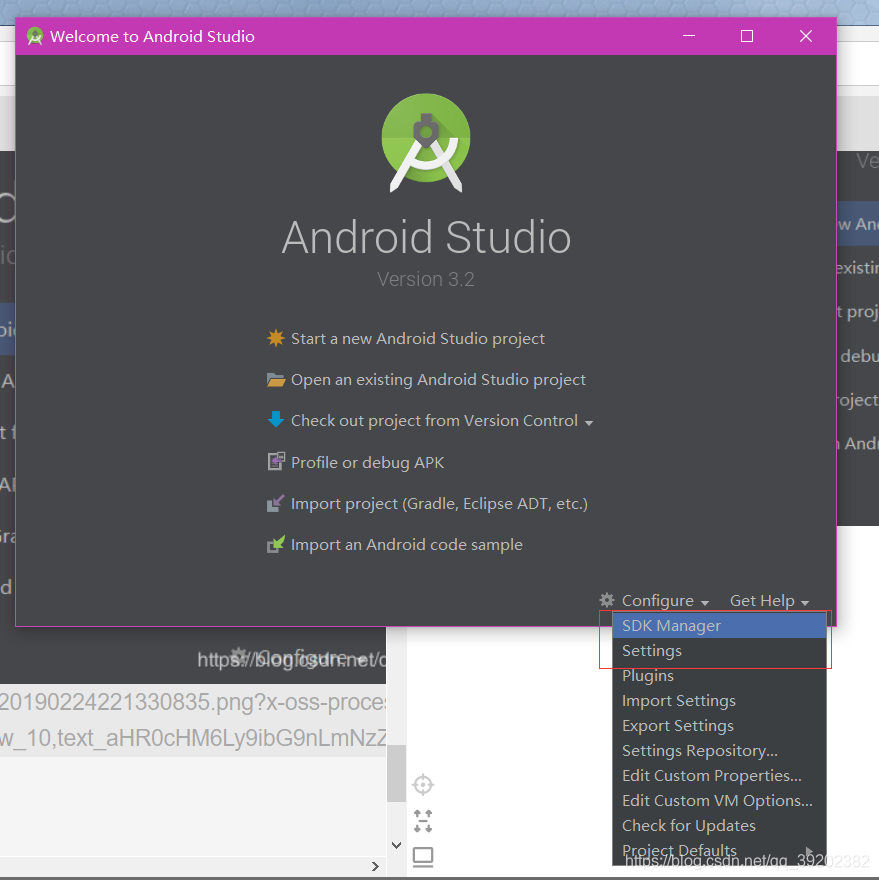Click the open folder icon for existing project
The width and height of the screenshot is (879, 880).
276,380
